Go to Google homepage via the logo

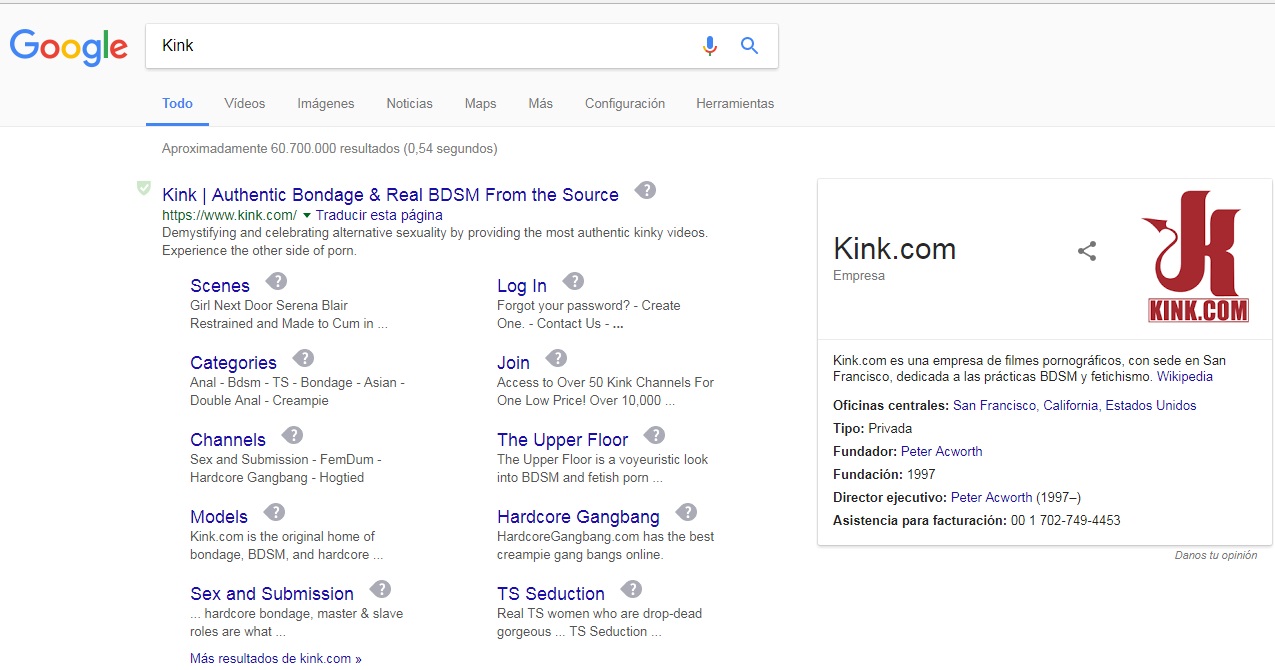coord(69,47)
